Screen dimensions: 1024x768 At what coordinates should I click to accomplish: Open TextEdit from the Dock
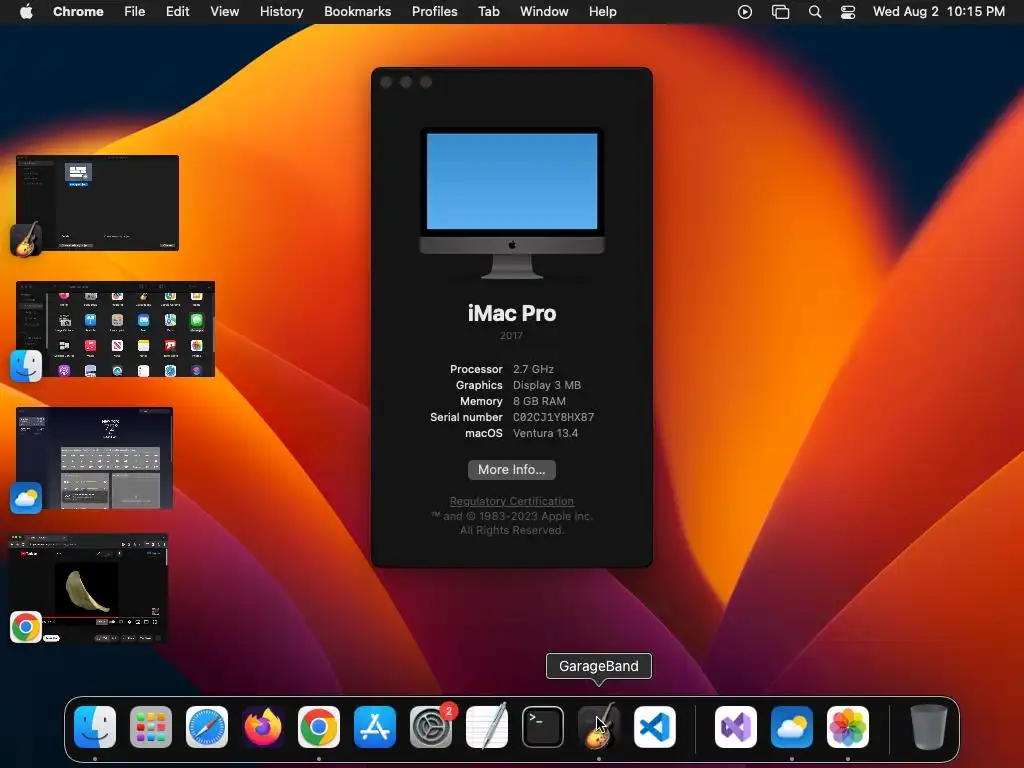pos(487,727)
